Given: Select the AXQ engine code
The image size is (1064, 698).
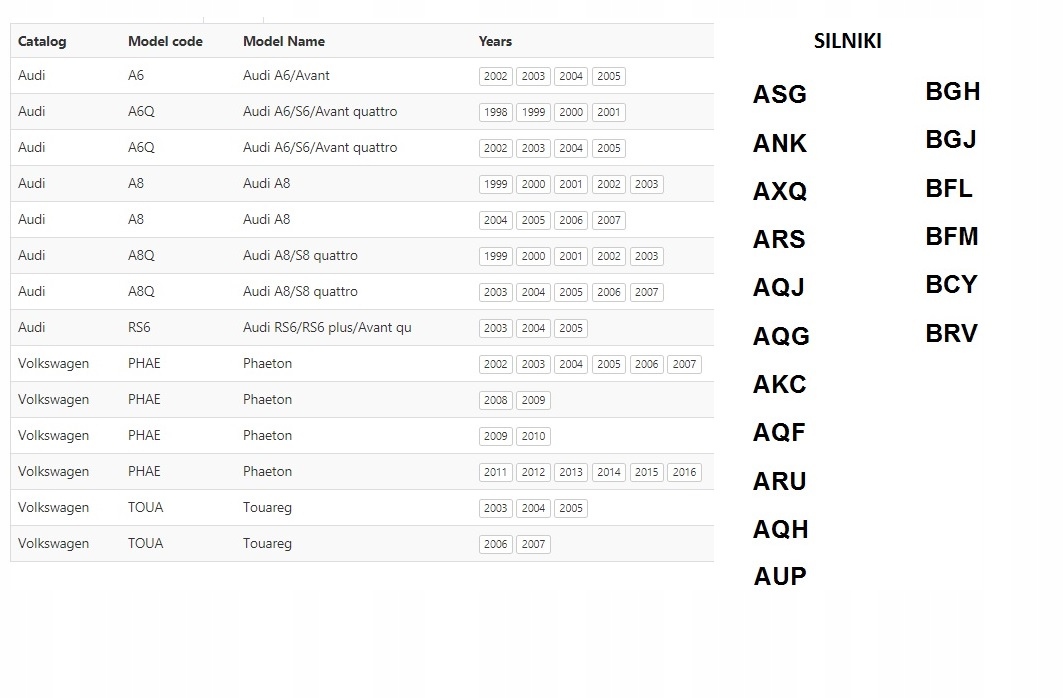Looking at the screenshot, I should pyautogui.click(x=779, y=191).
